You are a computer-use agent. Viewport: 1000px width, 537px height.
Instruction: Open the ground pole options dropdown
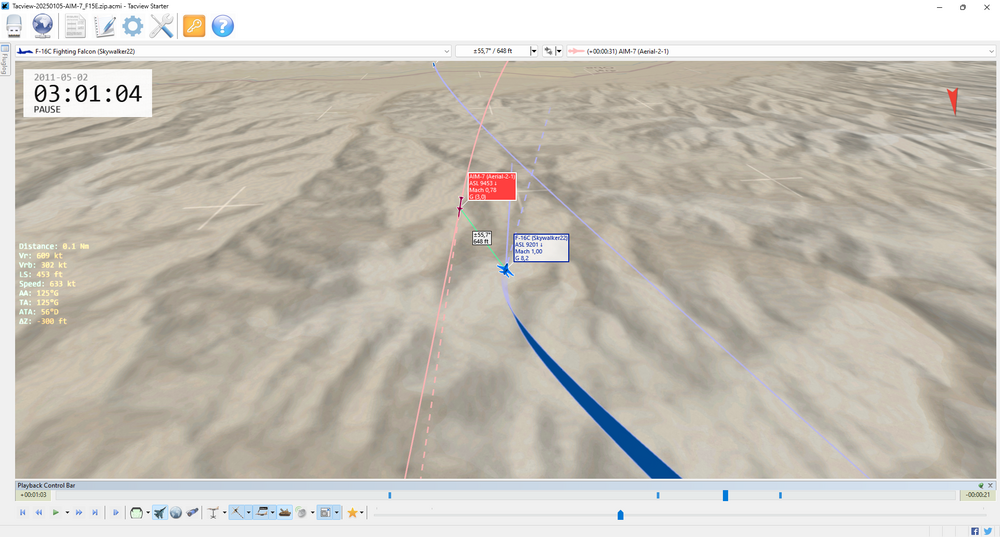pyautogui.click(x=224, y=512)
